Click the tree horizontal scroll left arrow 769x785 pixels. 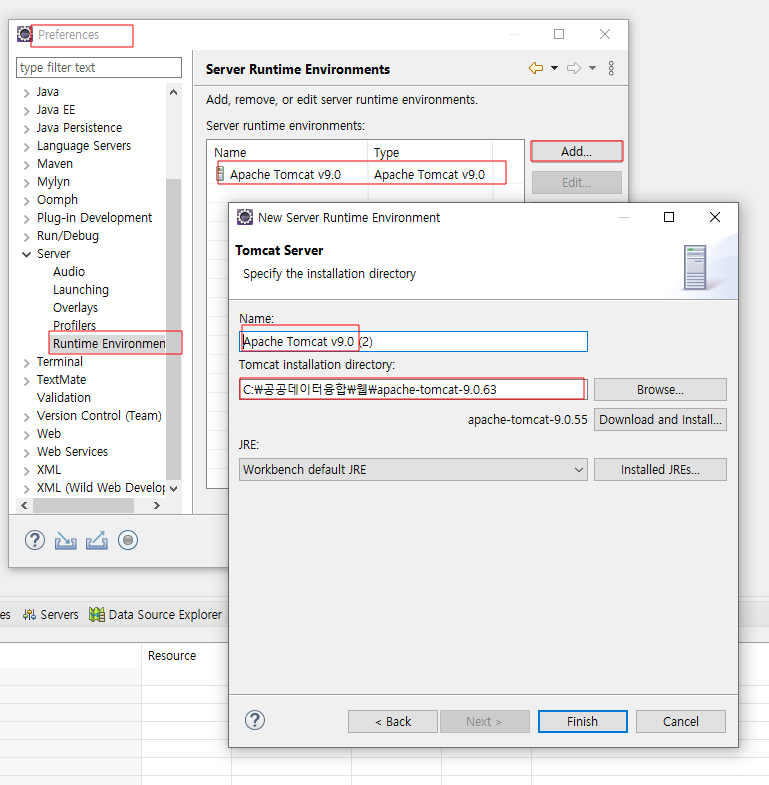[x=24, y=506]
